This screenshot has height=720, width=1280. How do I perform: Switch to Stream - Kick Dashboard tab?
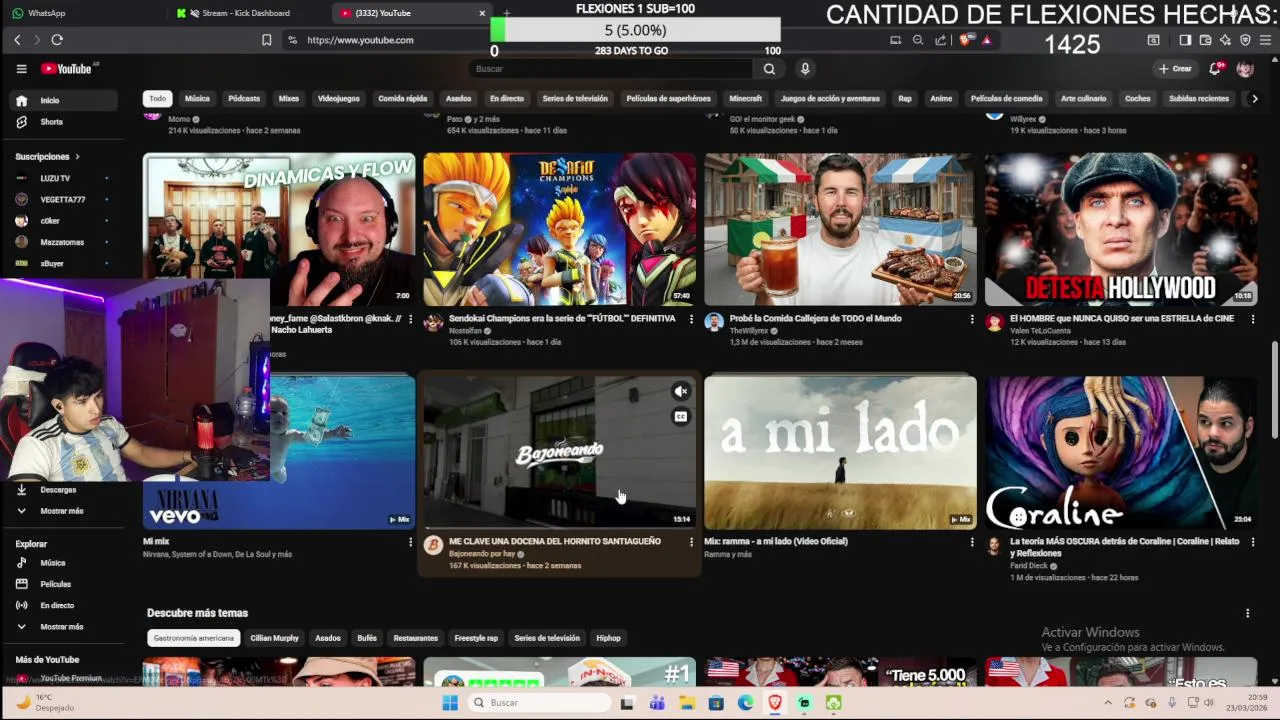click(250, 13)
